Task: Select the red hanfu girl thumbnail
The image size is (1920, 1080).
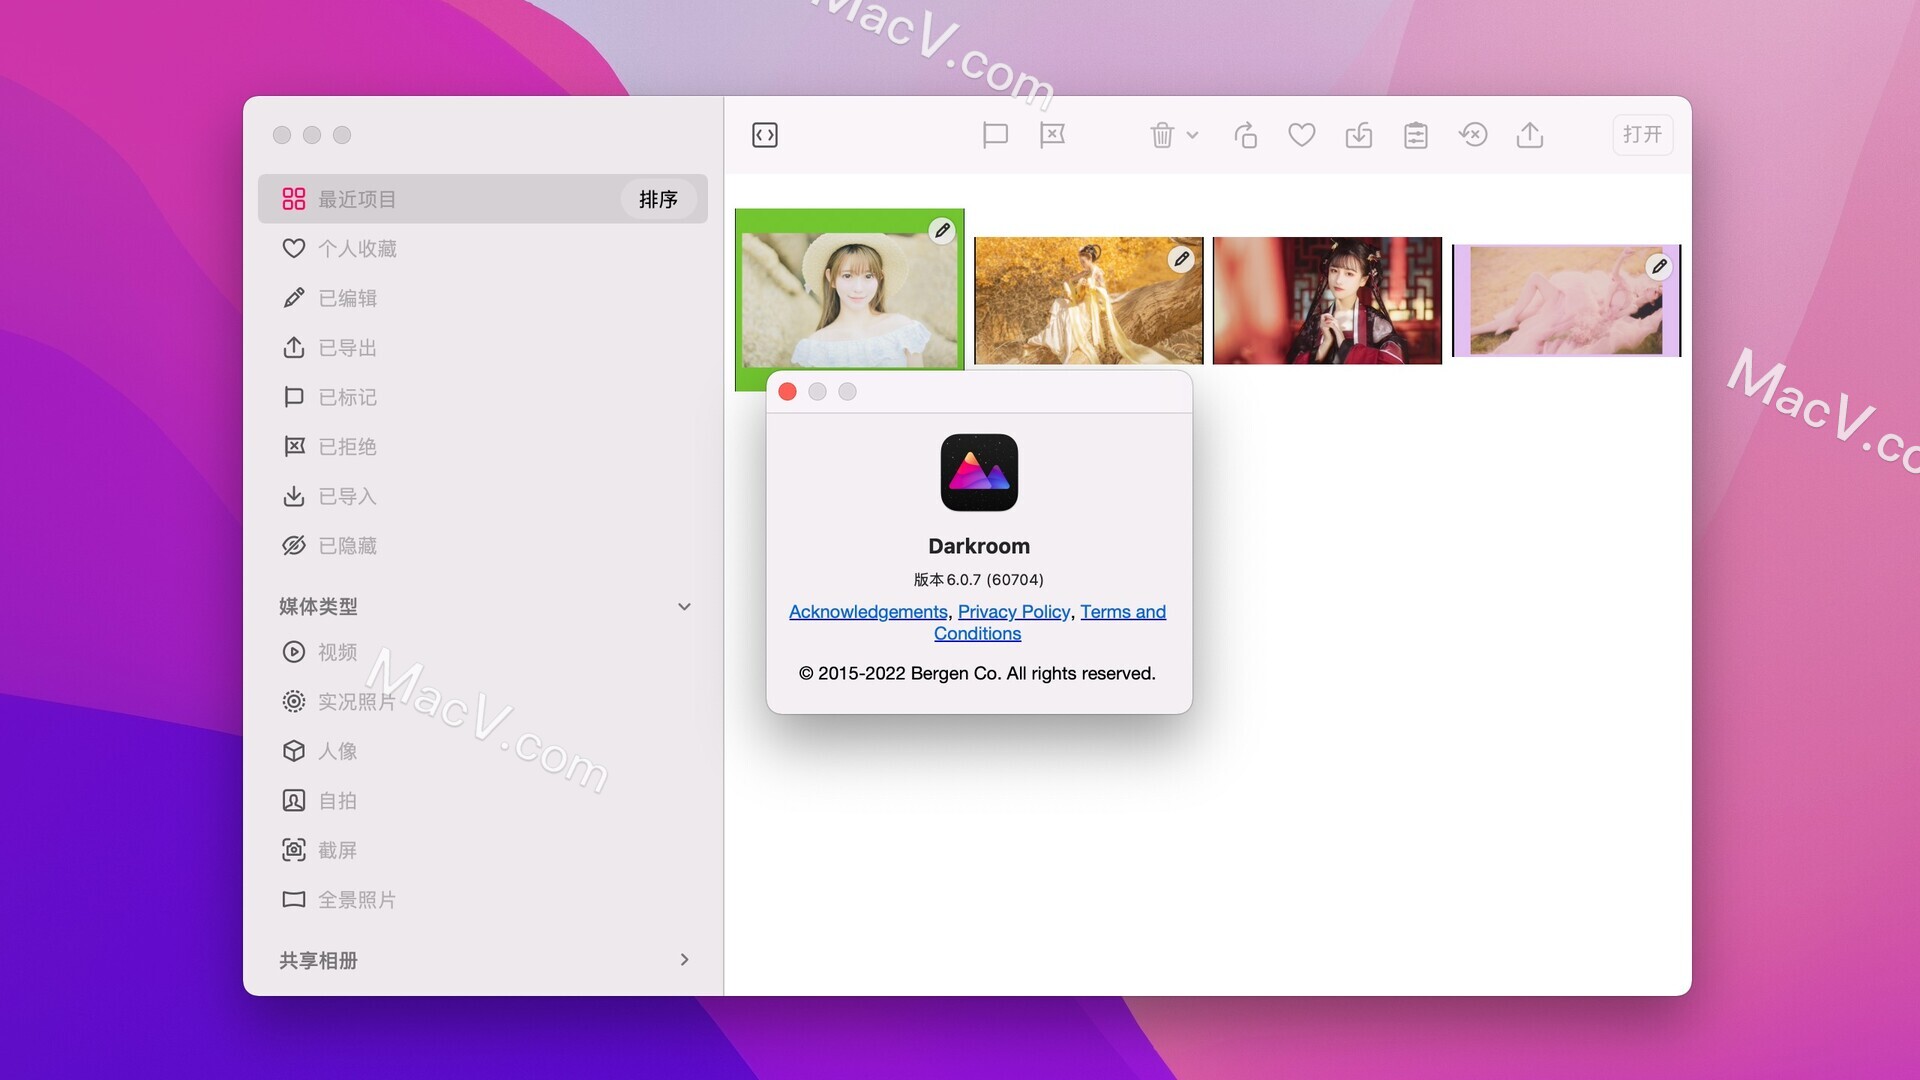Action: pyautogui.click(x=1327, y=301)
